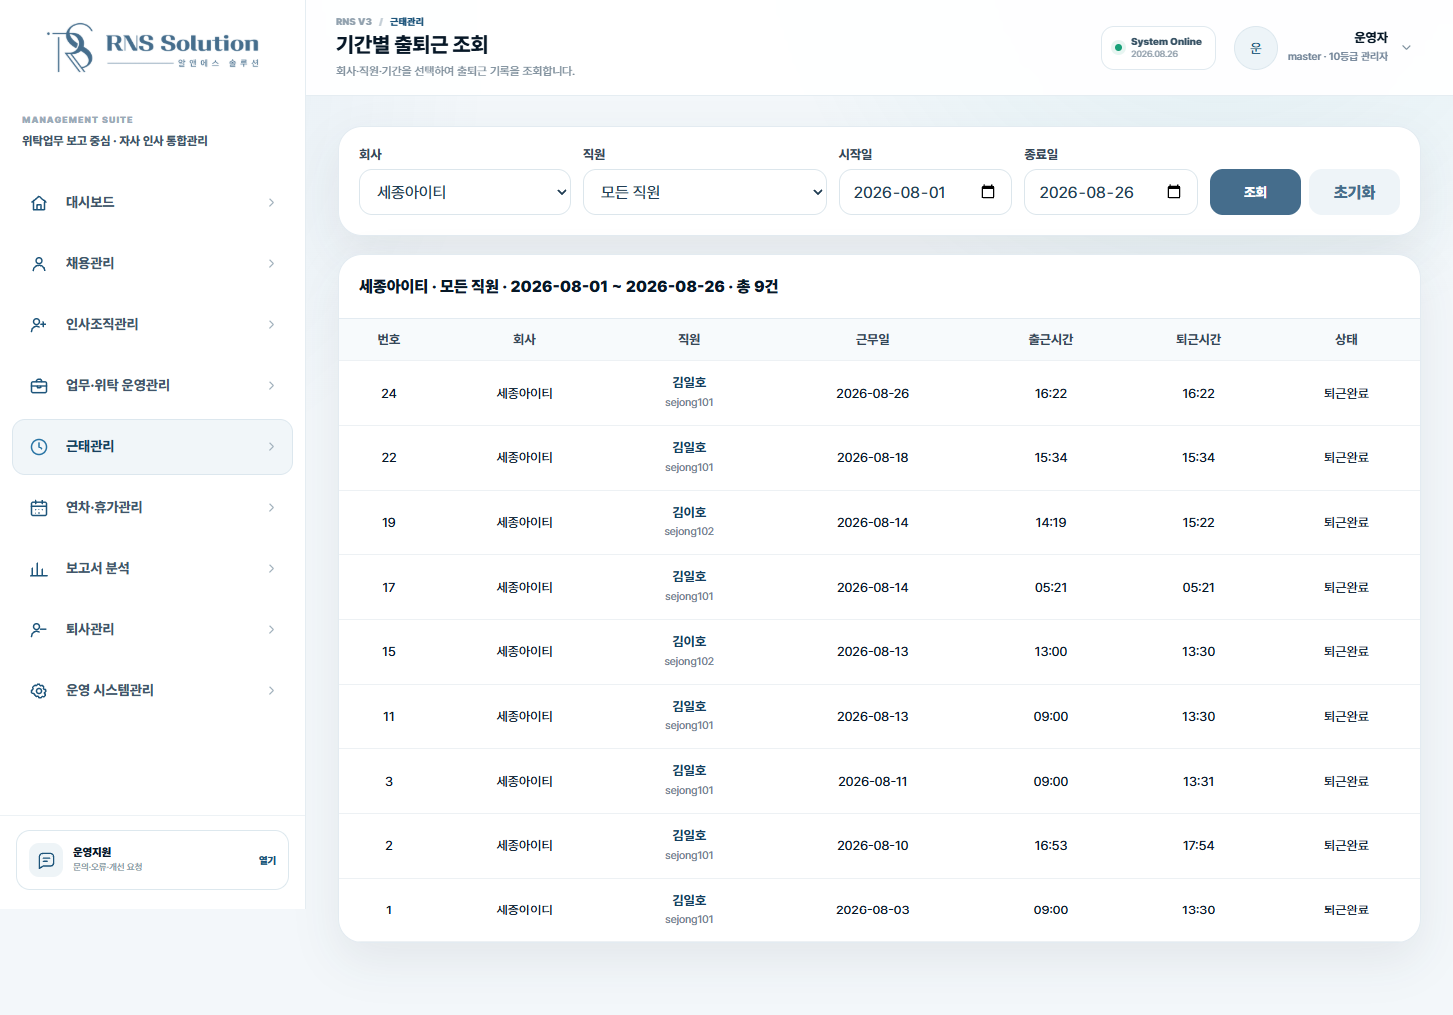1453x1015 pixels.
Task: Click the 운영 시스템관리 gear icon
Action: (x=39, y=691)
